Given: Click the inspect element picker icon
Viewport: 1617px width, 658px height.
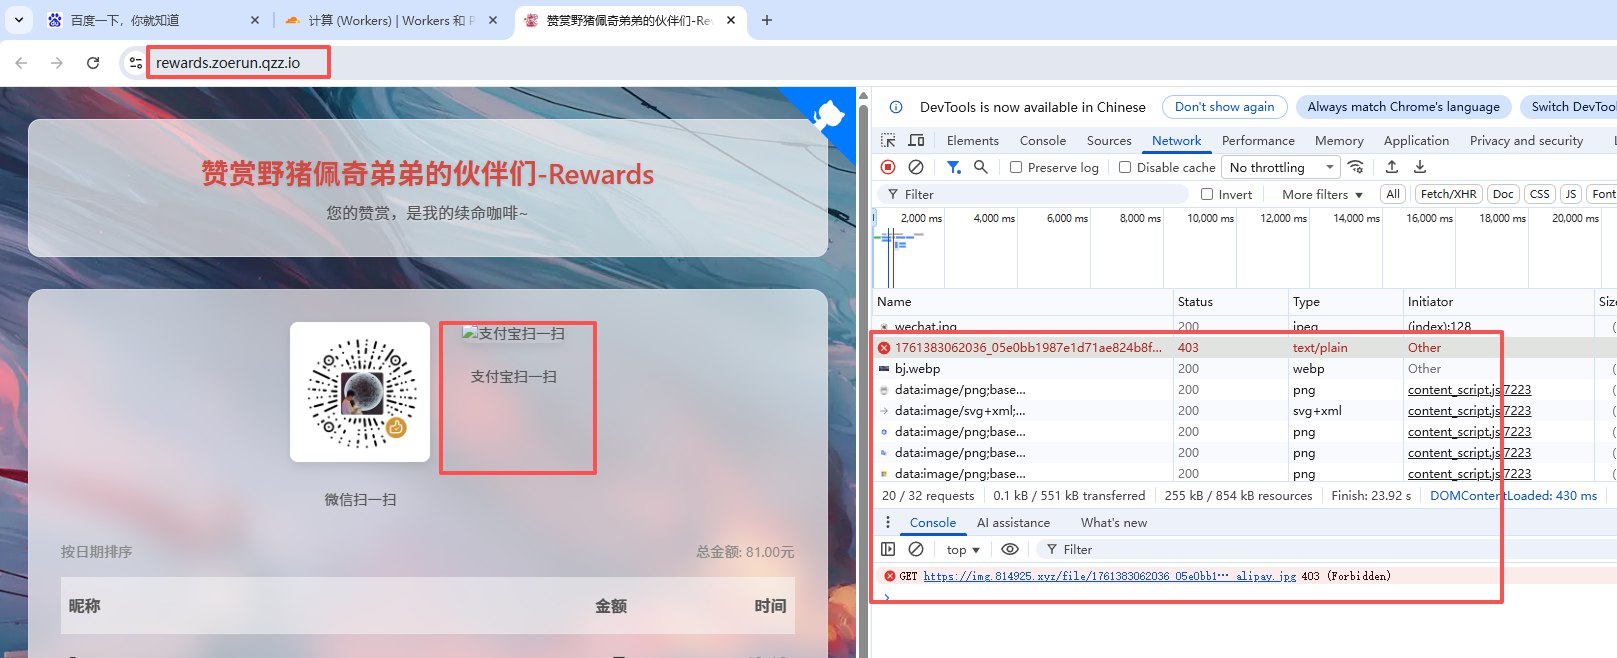Looking at the screenshot, I should (x=888, y=141).
